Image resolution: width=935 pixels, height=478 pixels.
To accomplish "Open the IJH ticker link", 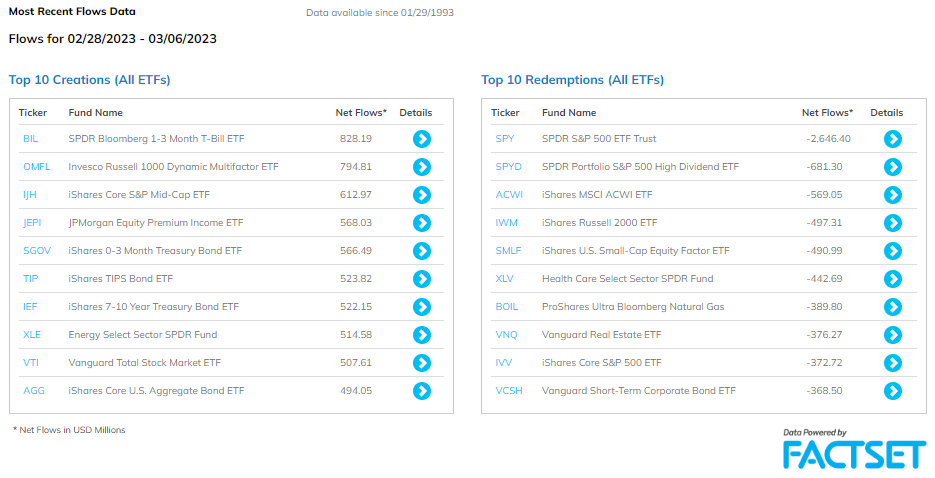I will click(29, 194).
